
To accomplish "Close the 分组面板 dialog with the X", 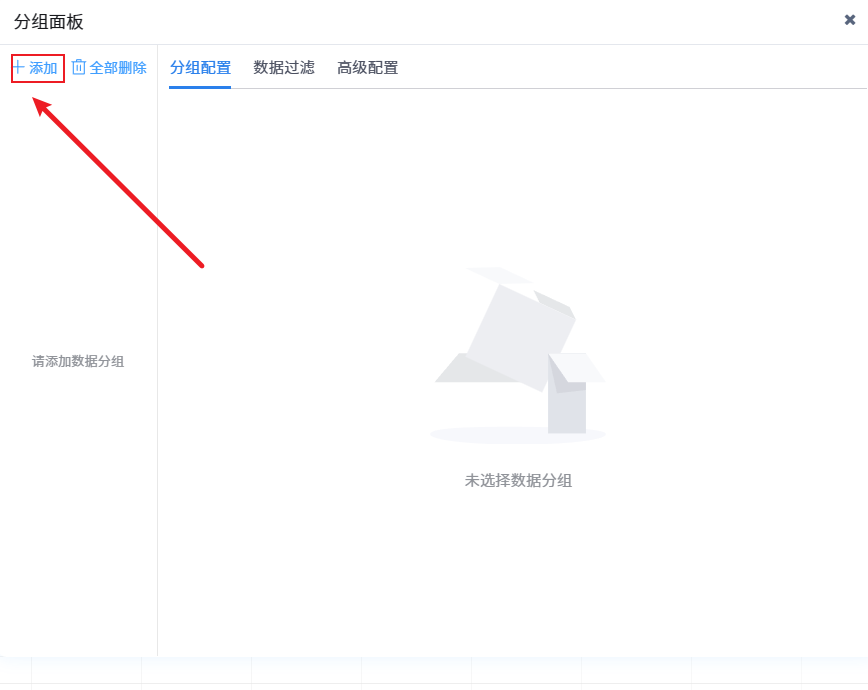I will point(850,20).
